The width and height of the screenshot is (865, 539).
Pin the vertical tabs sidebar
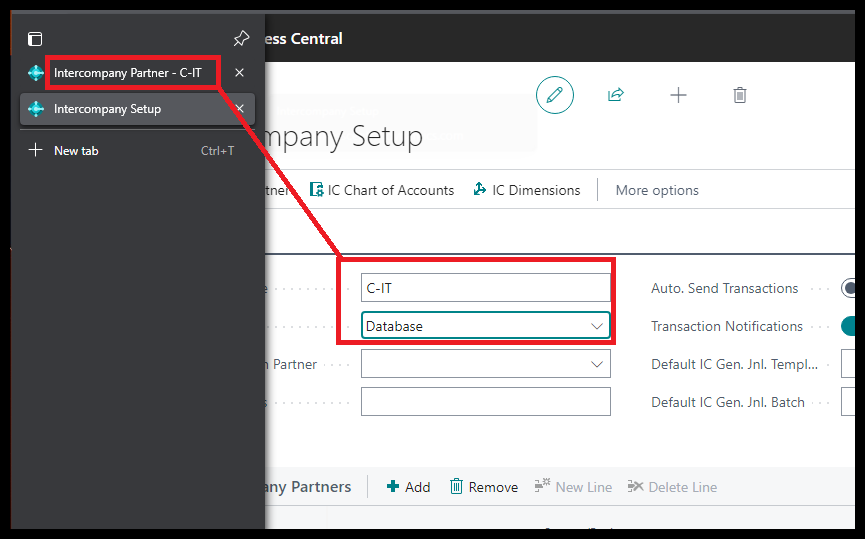point(241,39)
